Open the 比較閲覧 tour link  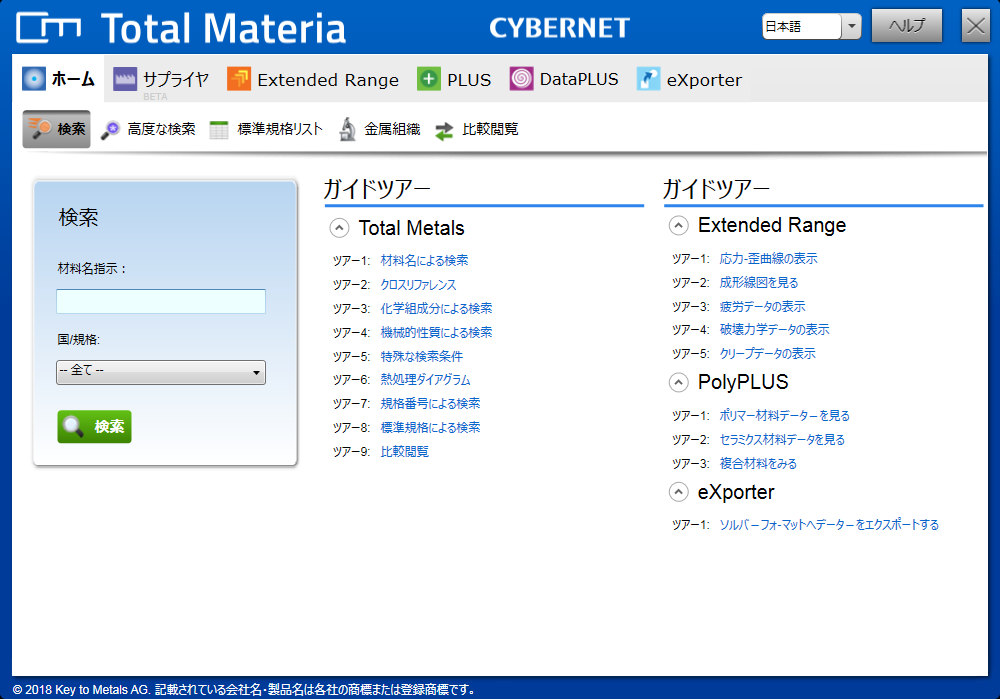[x=404, y=452]
